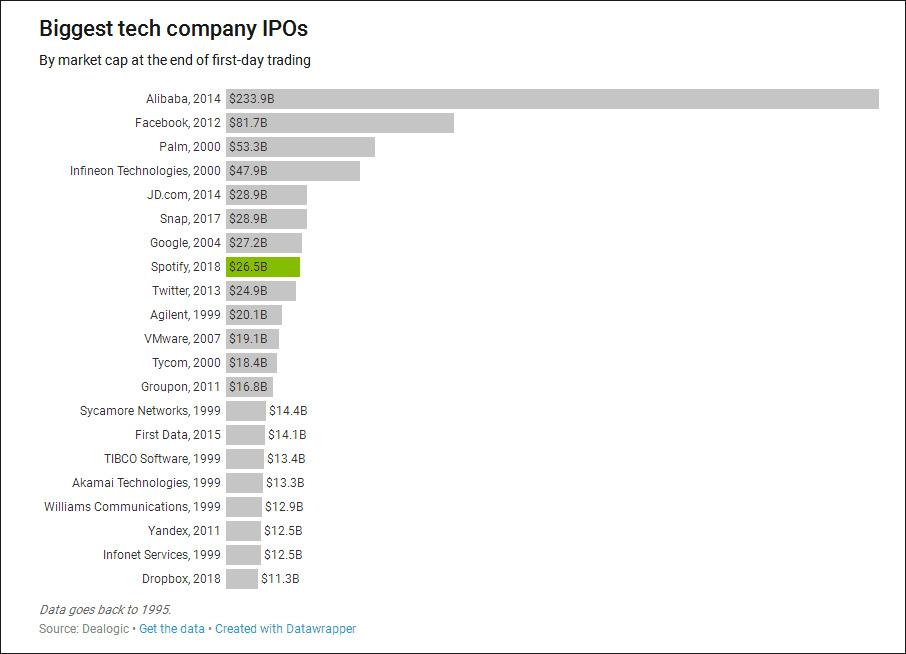Click the Palm 2000 bar
The height and width of the screenshot is (654, 906).
[300, 147]
